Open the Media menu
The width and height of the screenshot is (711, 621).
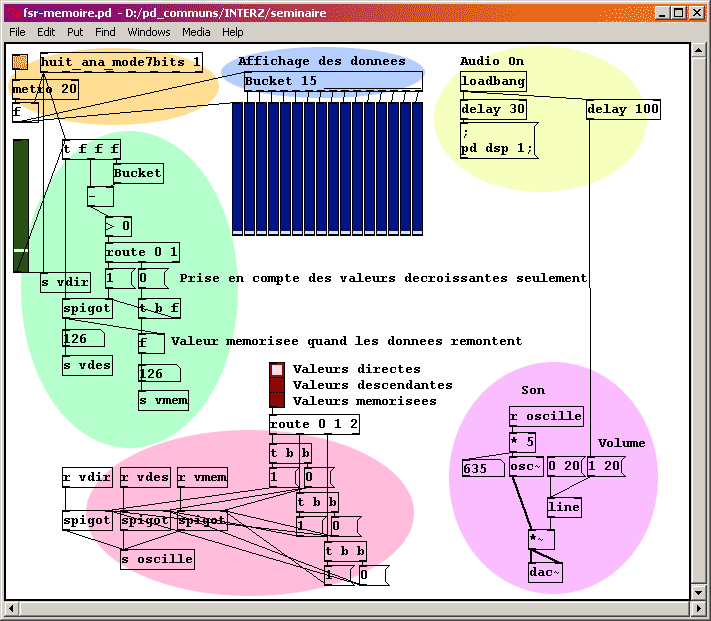coord(195,32)
